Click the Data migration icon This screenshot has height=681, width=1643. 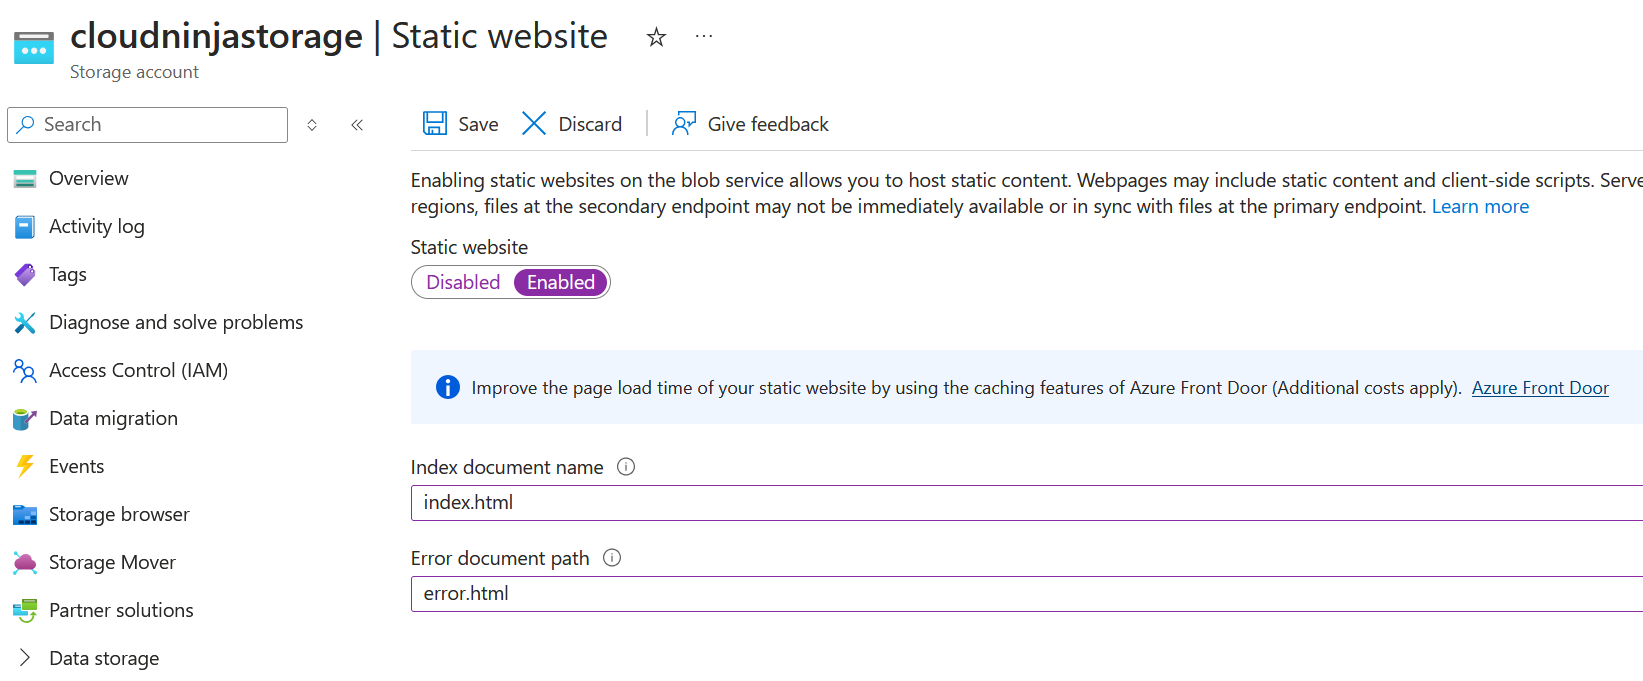coord(25,418)
